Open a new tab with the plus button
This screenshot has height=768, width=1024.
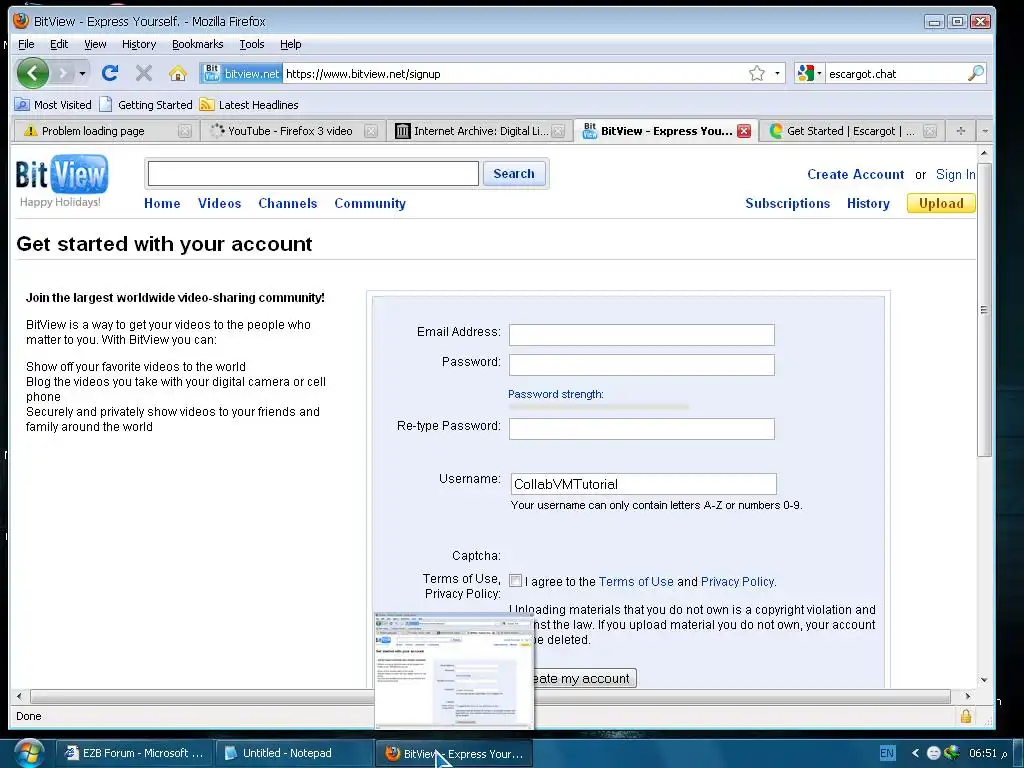click(x=961, y=131)
